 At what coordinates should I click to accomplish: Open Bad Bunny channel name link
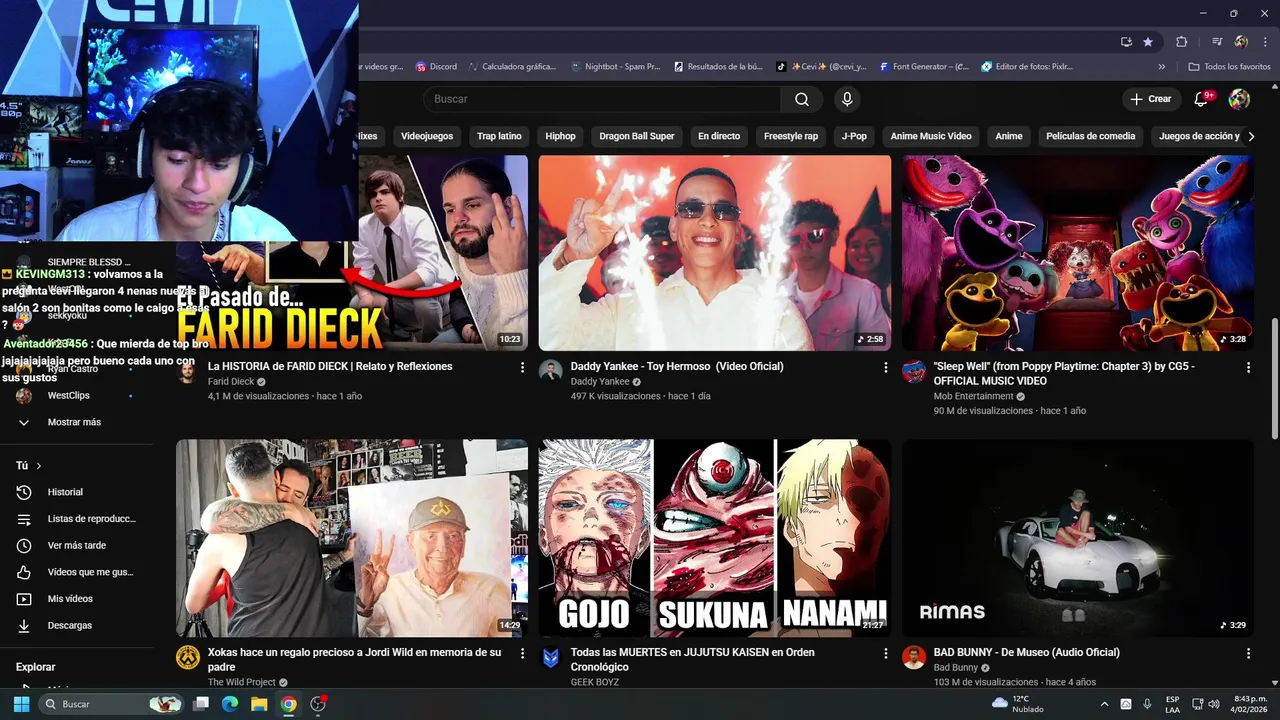click(x=956, y=667)
